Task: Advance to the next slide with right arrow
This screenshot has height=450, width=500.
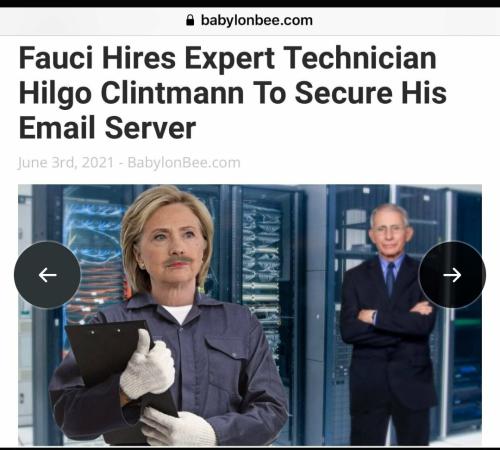Action: click(452, 275)
